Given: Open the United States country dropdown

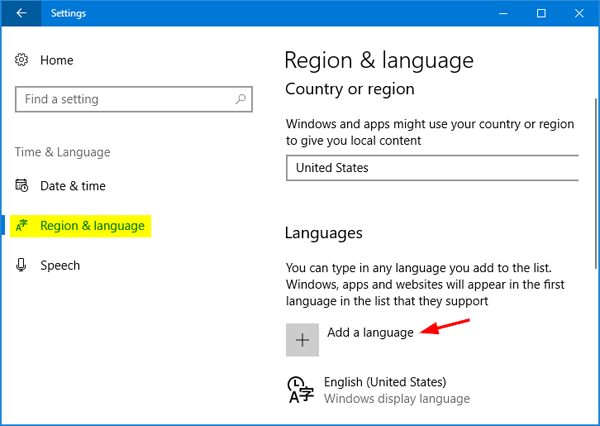Looking at the screenshot, I should coord(432,168).
